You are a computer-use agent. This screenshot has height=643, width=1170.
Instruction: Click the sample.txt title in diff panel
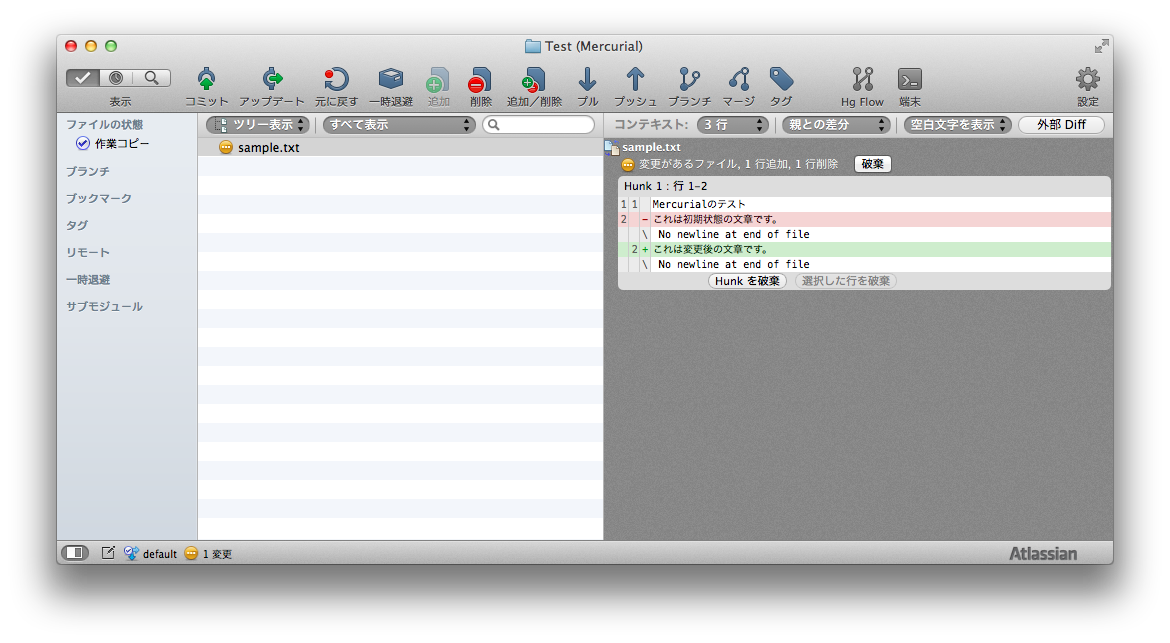coord(651,148)
